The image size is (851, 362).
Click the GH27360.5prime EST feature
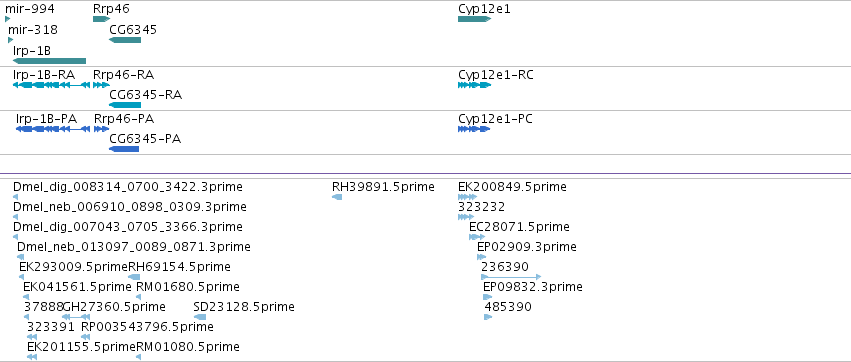point(76,317)
